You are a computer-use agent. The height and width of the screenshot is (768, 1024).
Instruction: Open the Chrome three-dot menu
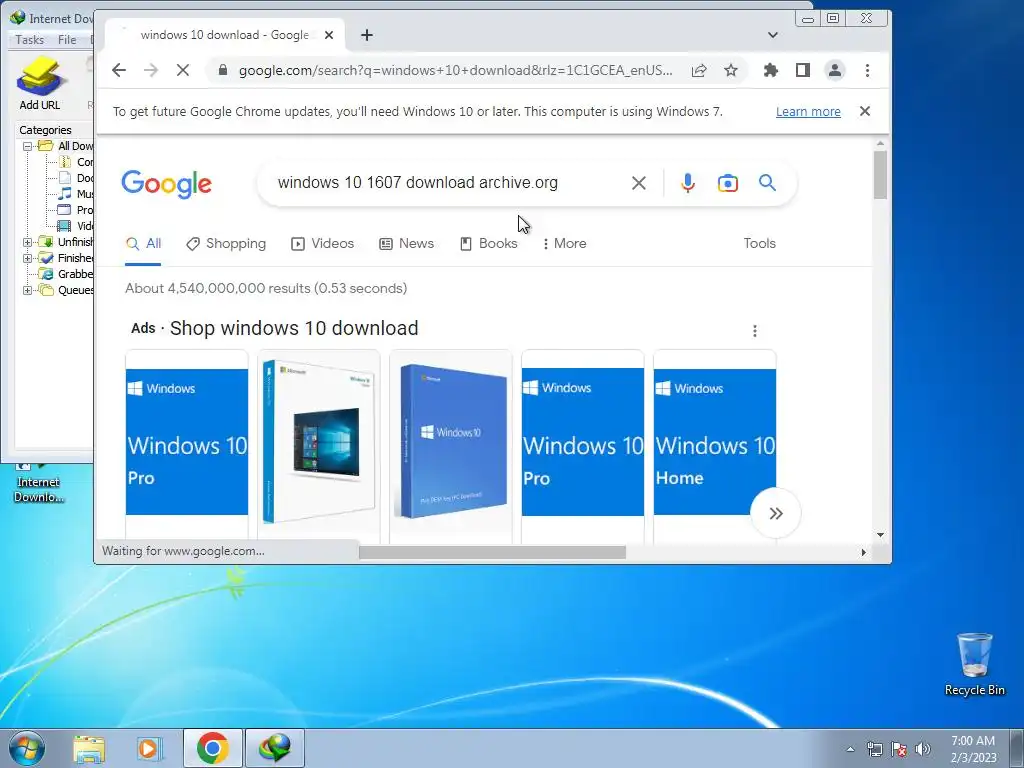(x=867, y=71)
